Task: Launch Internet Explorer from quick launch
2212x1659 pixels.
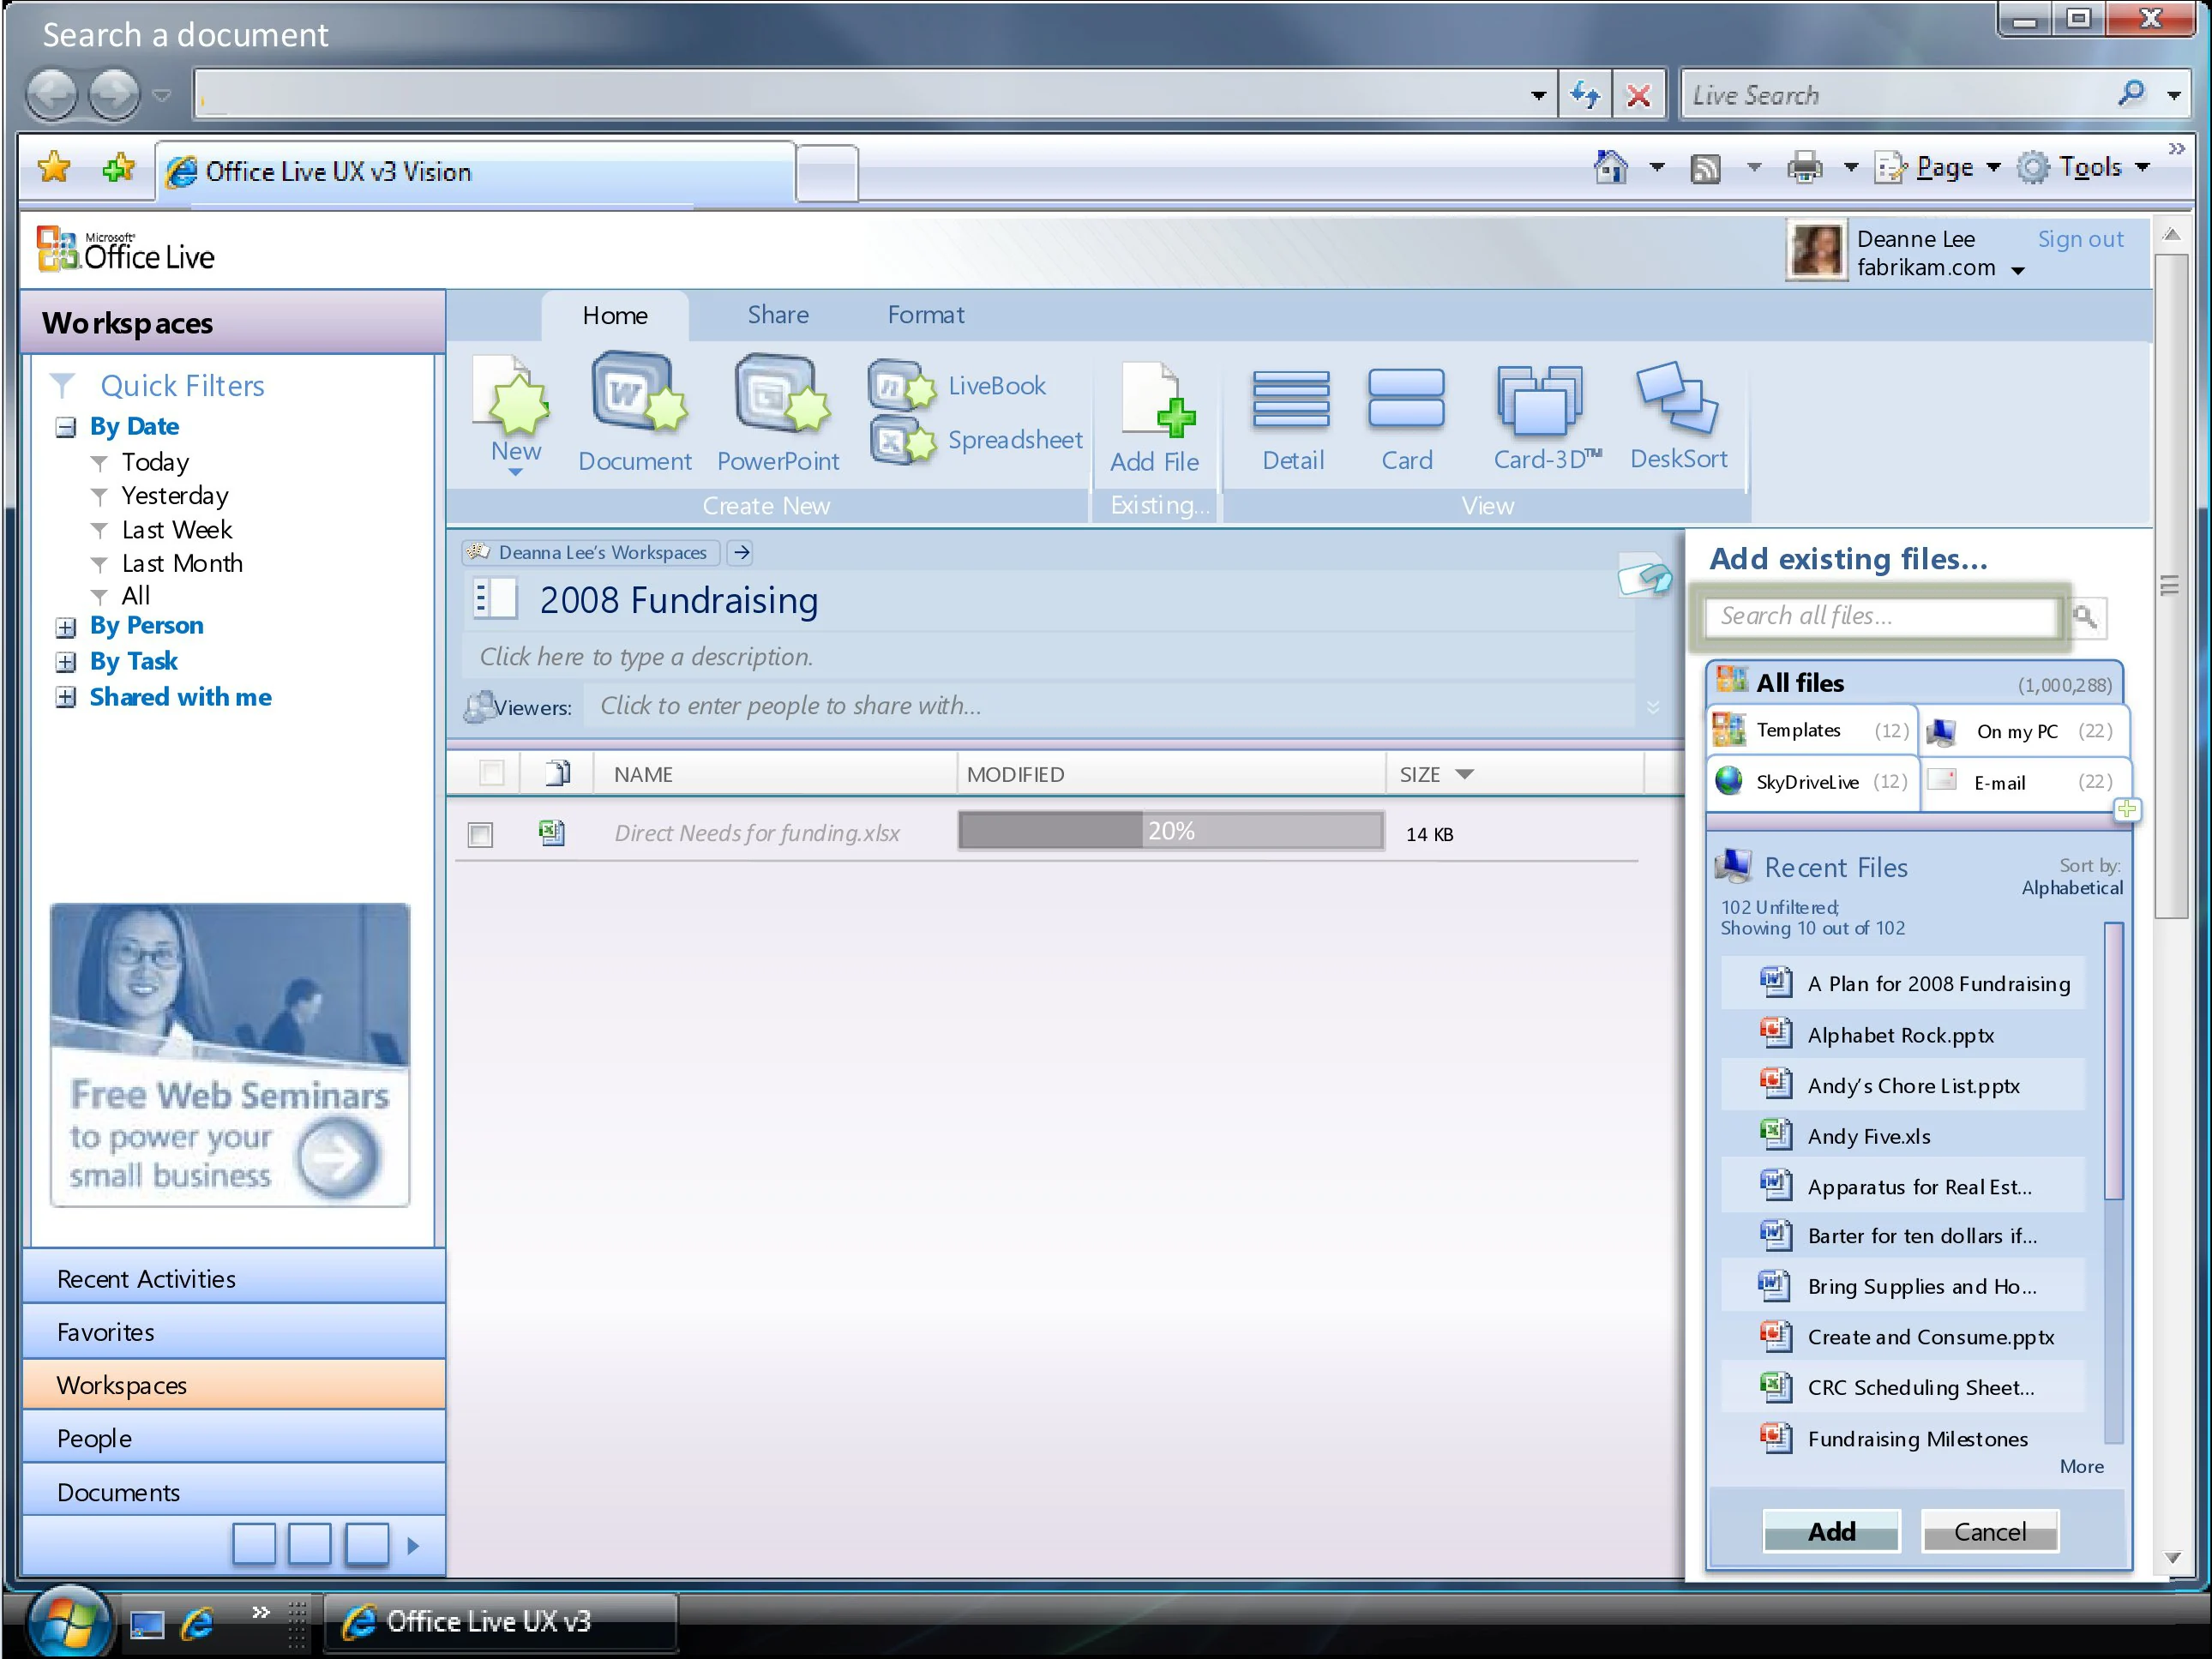Action: click(x=198, y=1622)
